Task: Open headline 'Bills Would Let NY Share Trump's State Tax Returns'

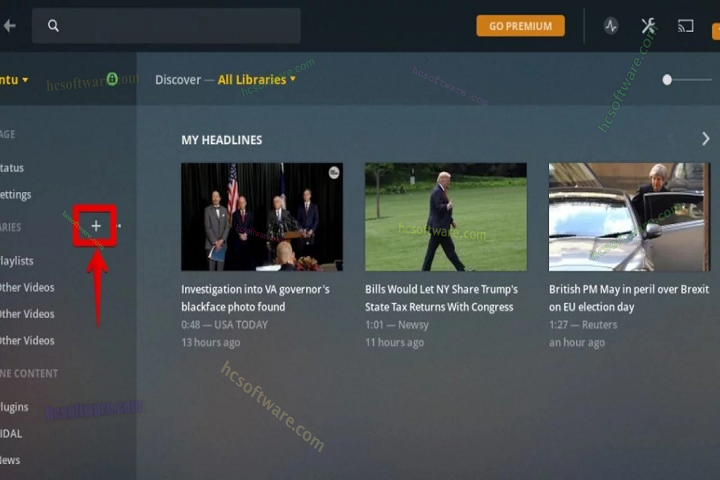Action: click(x=441, y=298)
